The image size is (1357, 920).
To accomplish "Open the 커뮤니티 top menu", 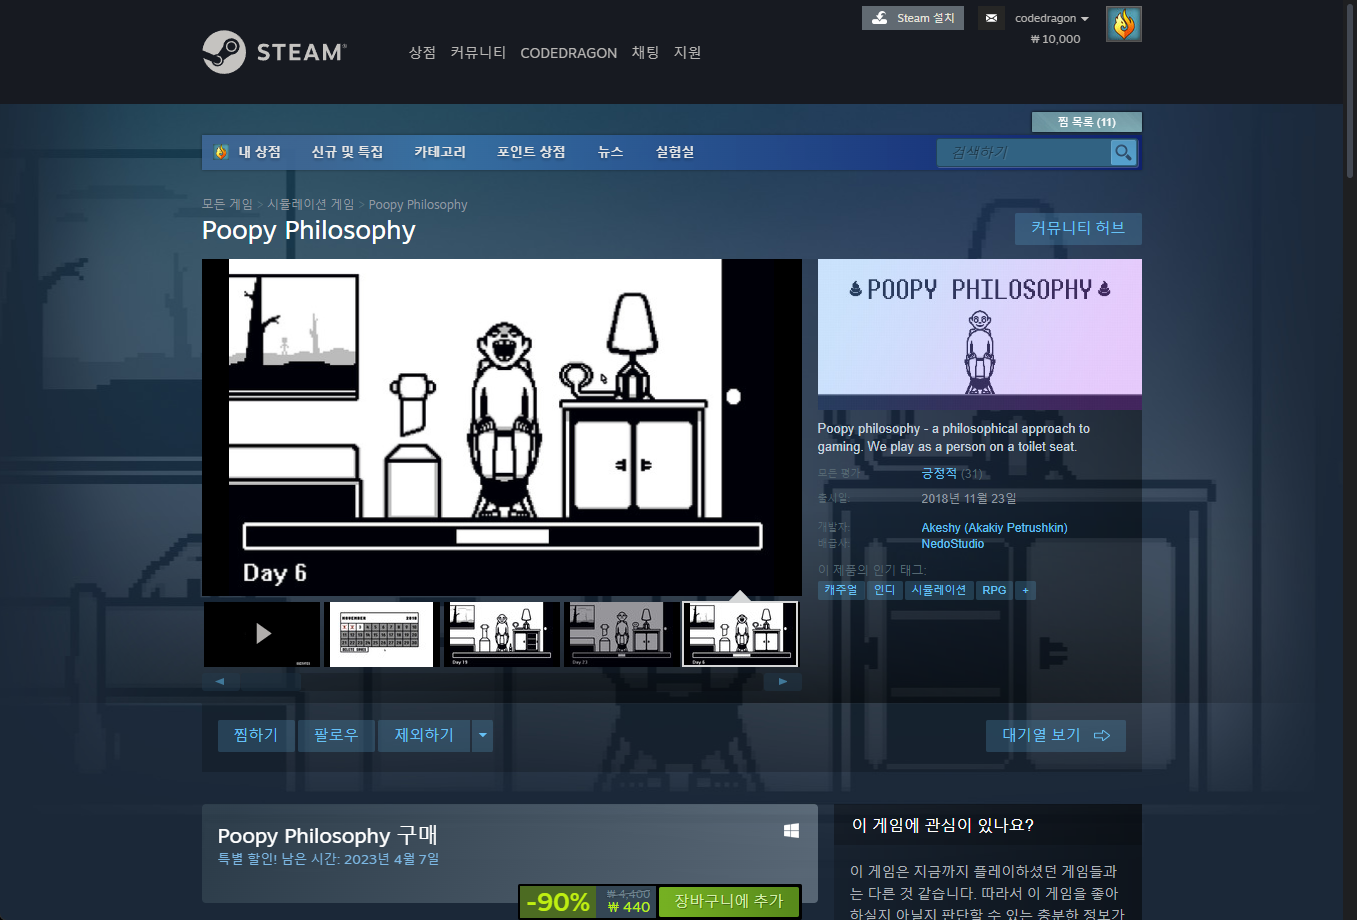I will (x=478, y=53).
